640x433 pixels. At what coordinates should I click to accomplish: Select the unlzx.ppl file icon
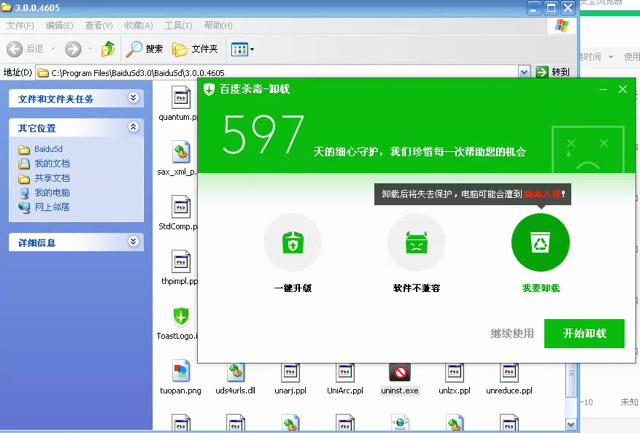point(454,371)
